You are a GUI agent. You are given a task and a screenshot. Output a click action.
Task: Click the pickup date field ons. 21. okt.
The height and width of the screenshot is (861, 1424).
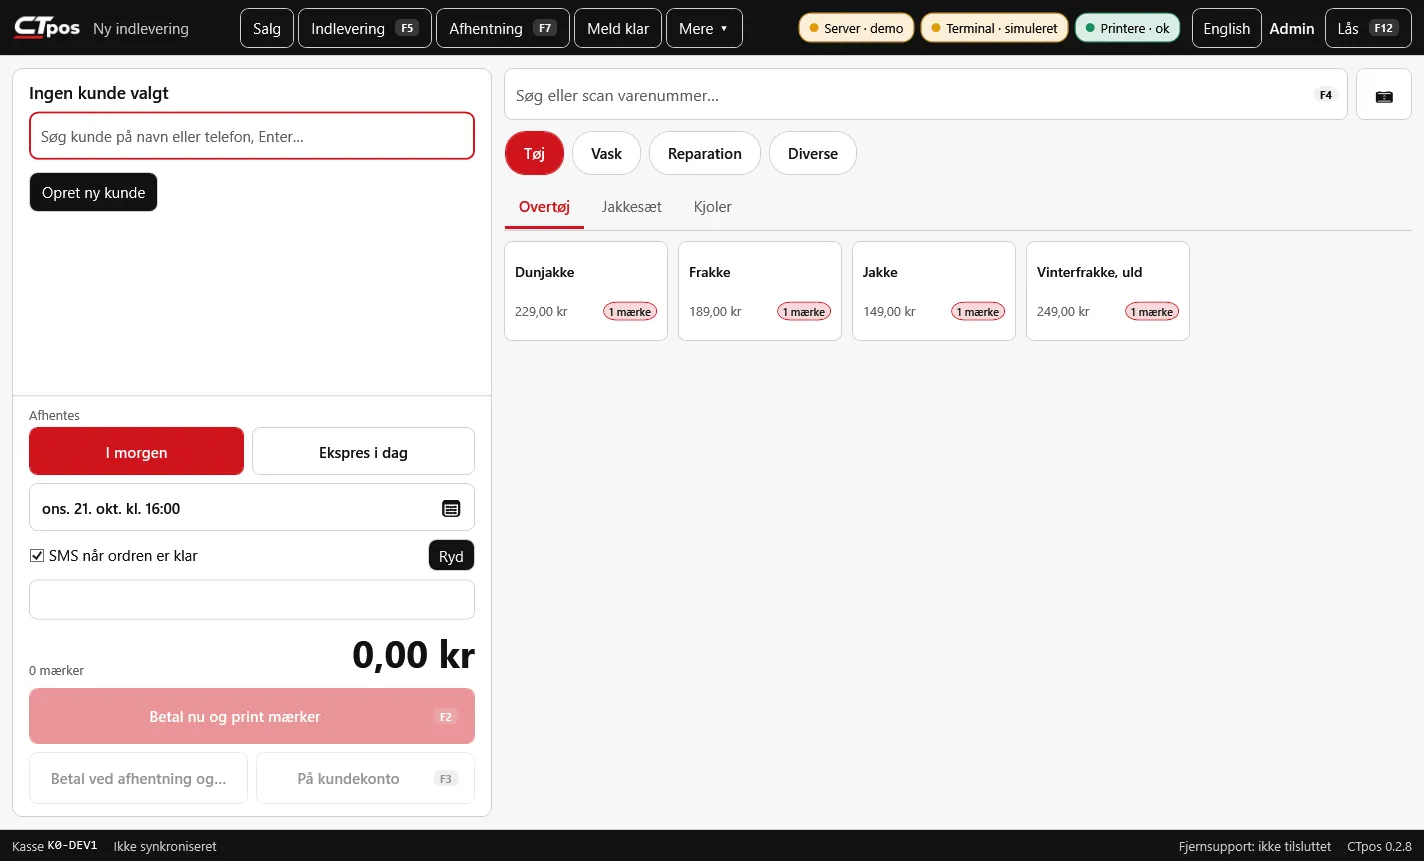tap(252, 508)
